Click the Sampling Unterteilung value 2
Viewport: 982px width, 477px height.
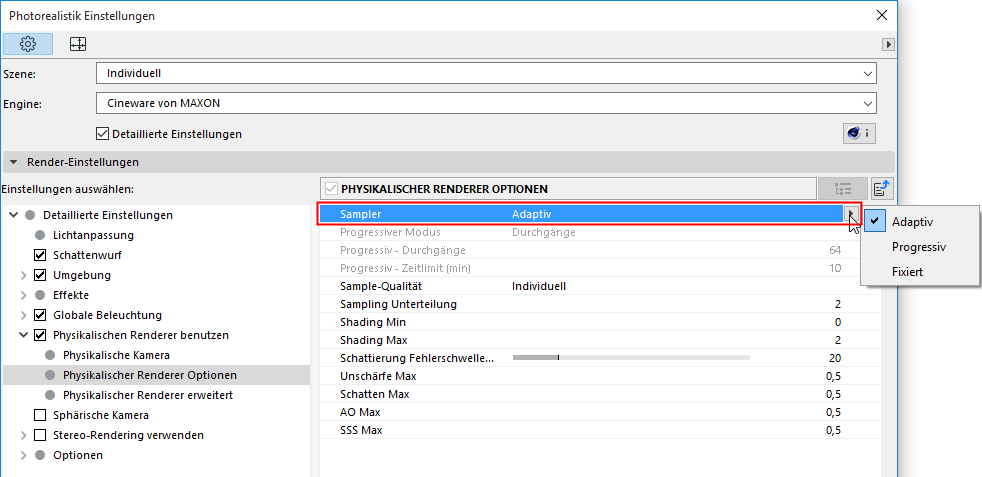point(837,304)
